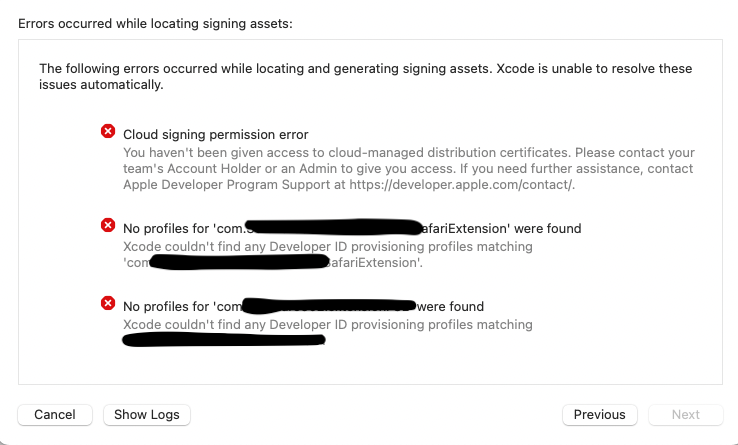Open the developer.apple.com/contact URL
This screenshot has width=738, height=445.
pos(461,185)
